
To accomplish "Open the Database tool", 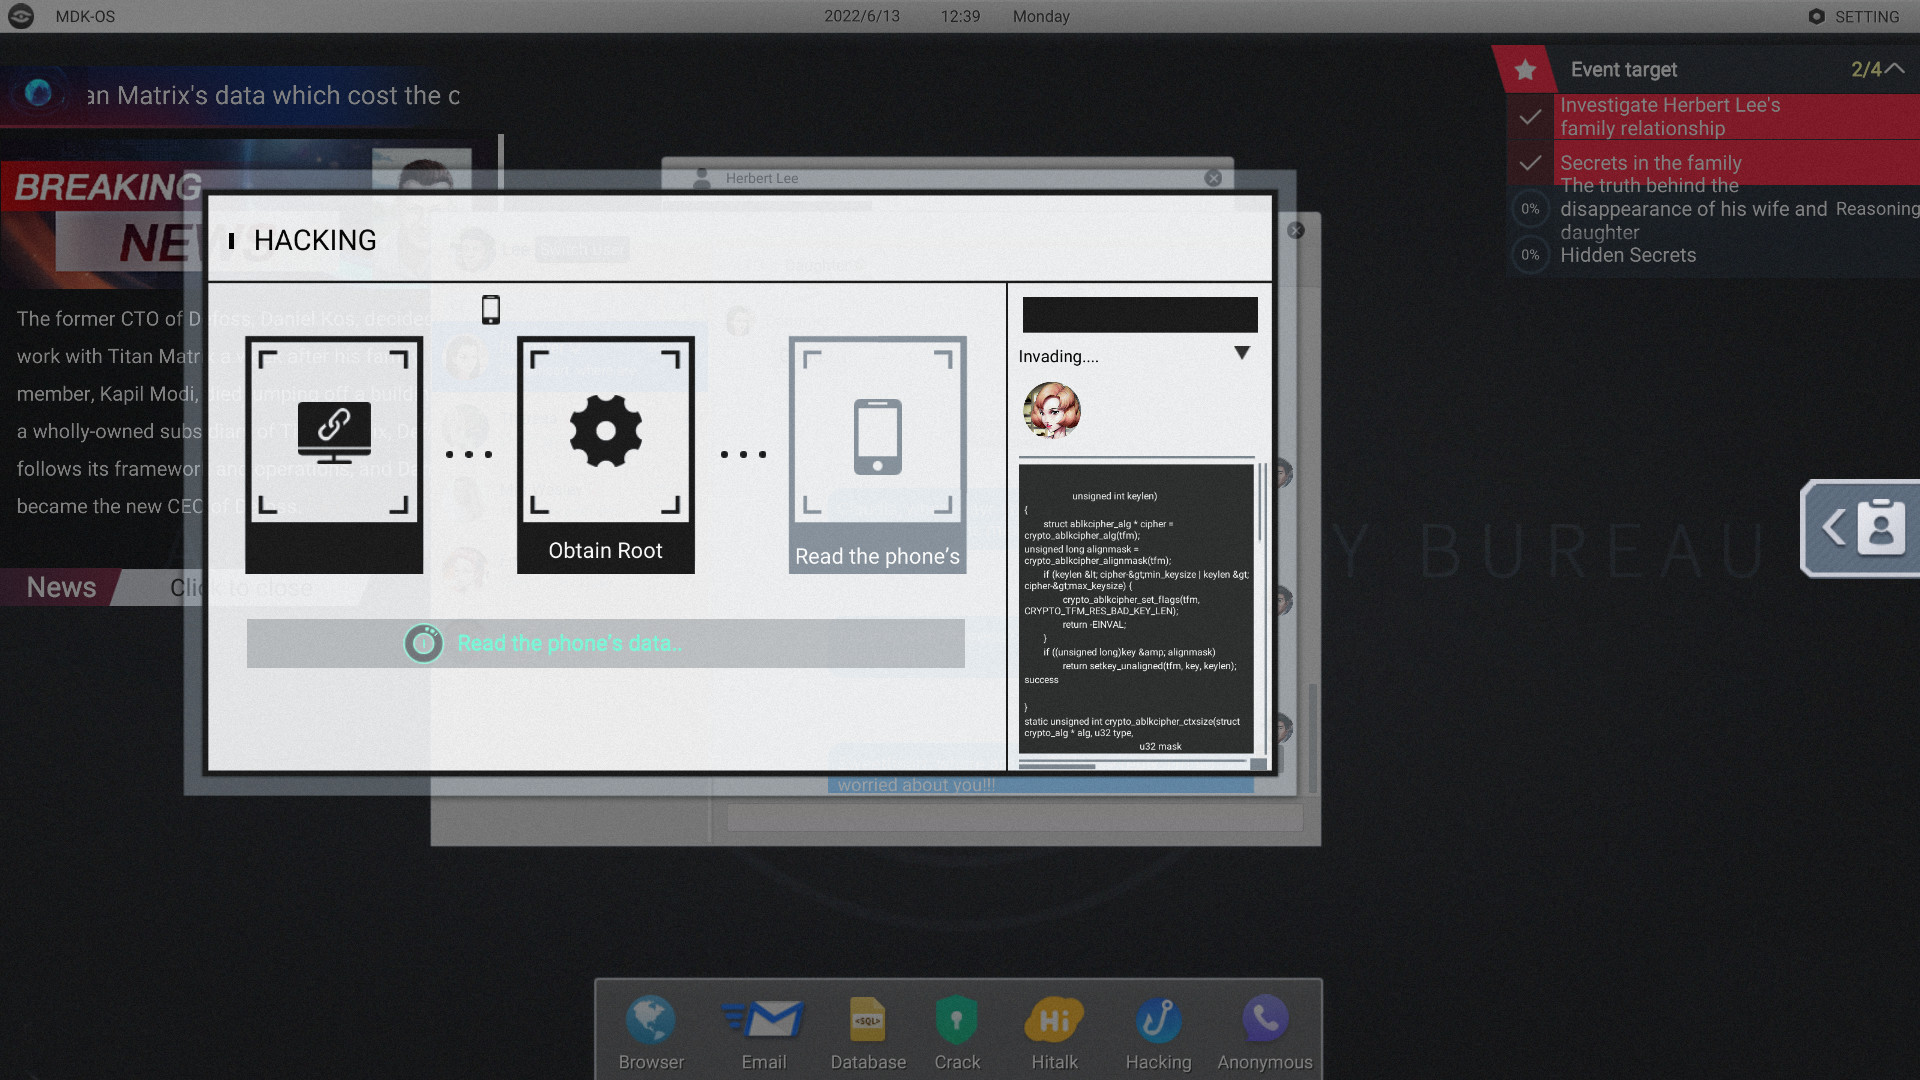I will coord(867,1022).
